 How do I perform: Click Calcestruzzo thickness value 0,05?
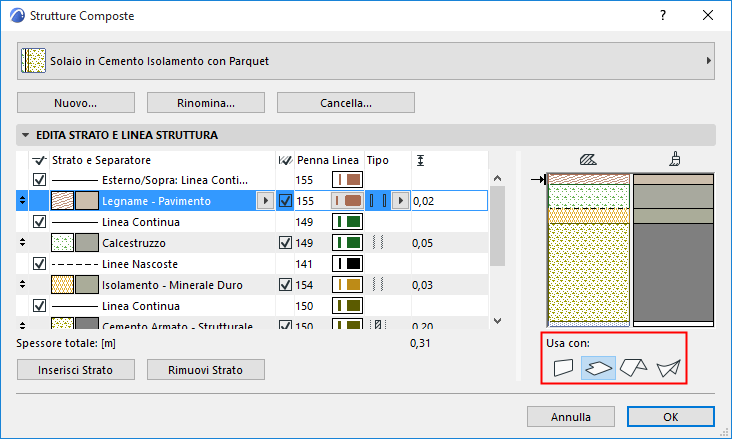tap(422, 243)
